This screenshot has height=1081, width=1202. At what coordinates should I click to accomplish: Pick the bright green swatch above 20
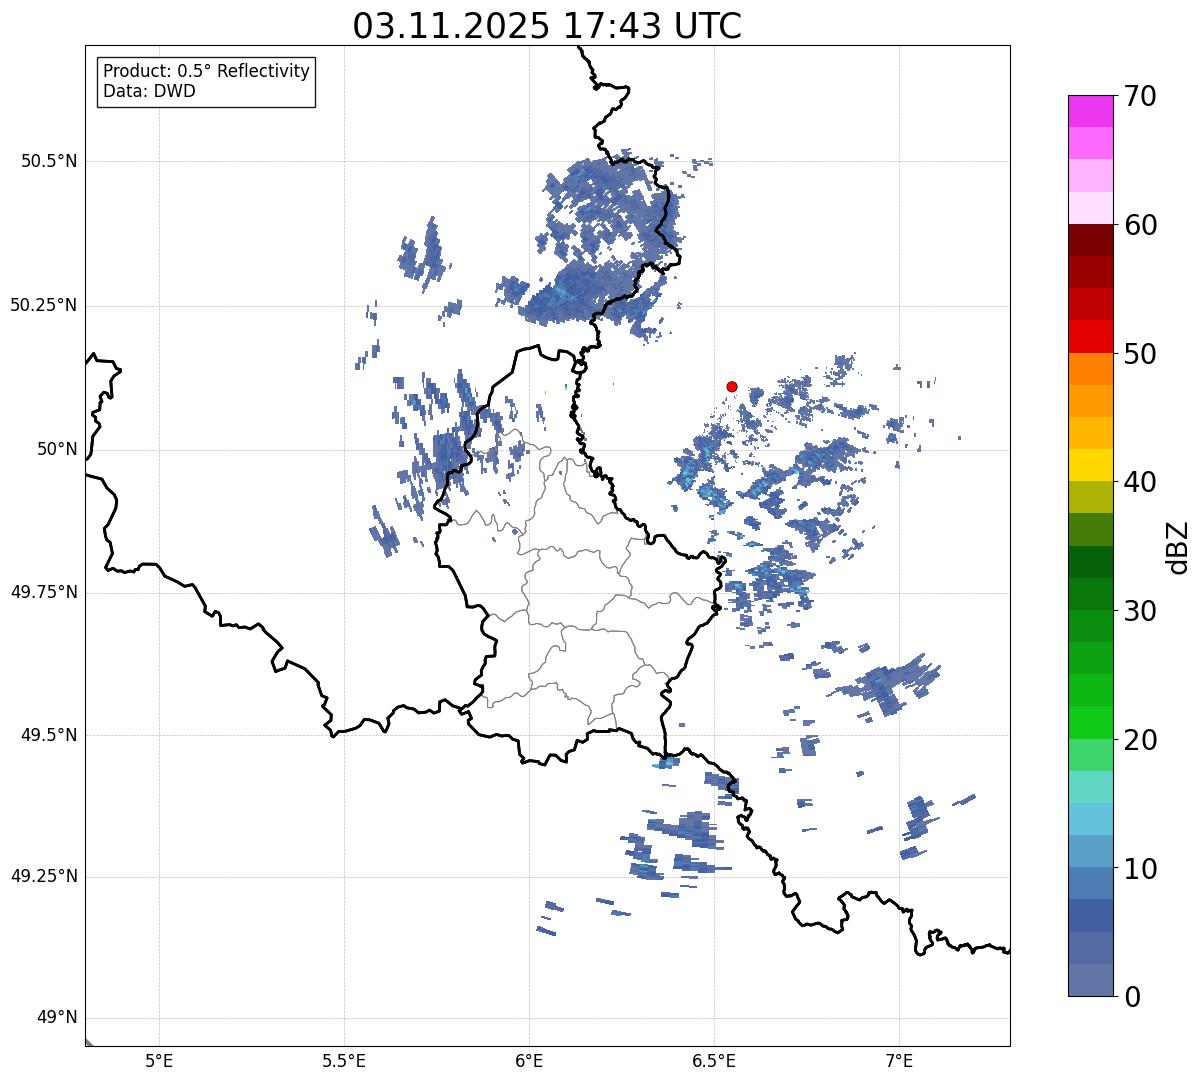[1091, 722]
